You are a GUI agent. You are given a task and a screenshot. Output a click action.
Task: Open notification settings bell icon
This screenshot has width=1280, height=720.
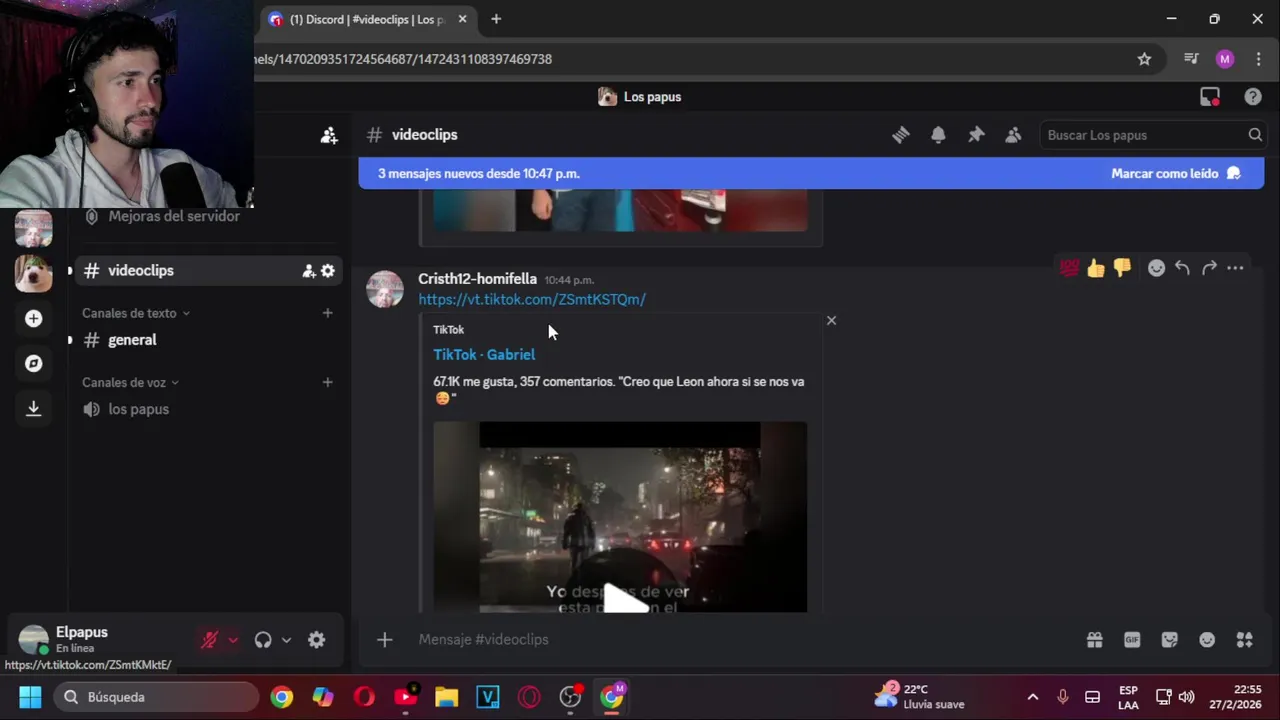[x=938, y=135]
